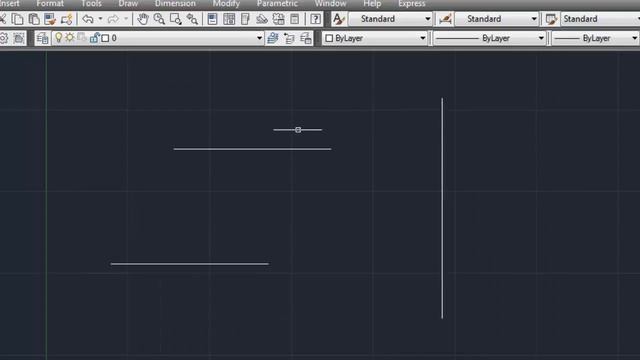Image resolution: width=640 pixels, height=360 pixels.
Task: Open the Layer States Manager icon
Action: click(306, 38)
